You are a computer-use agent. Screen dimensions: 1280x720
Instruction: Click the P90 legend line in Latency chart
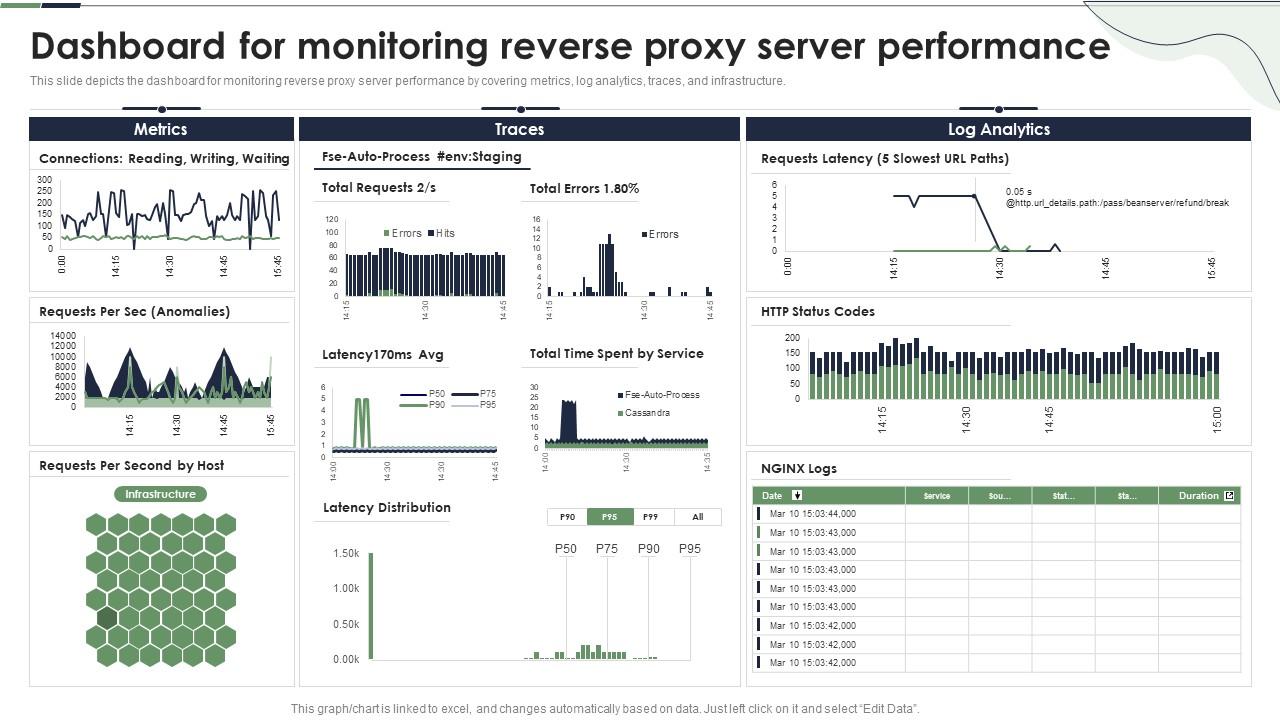413,405
